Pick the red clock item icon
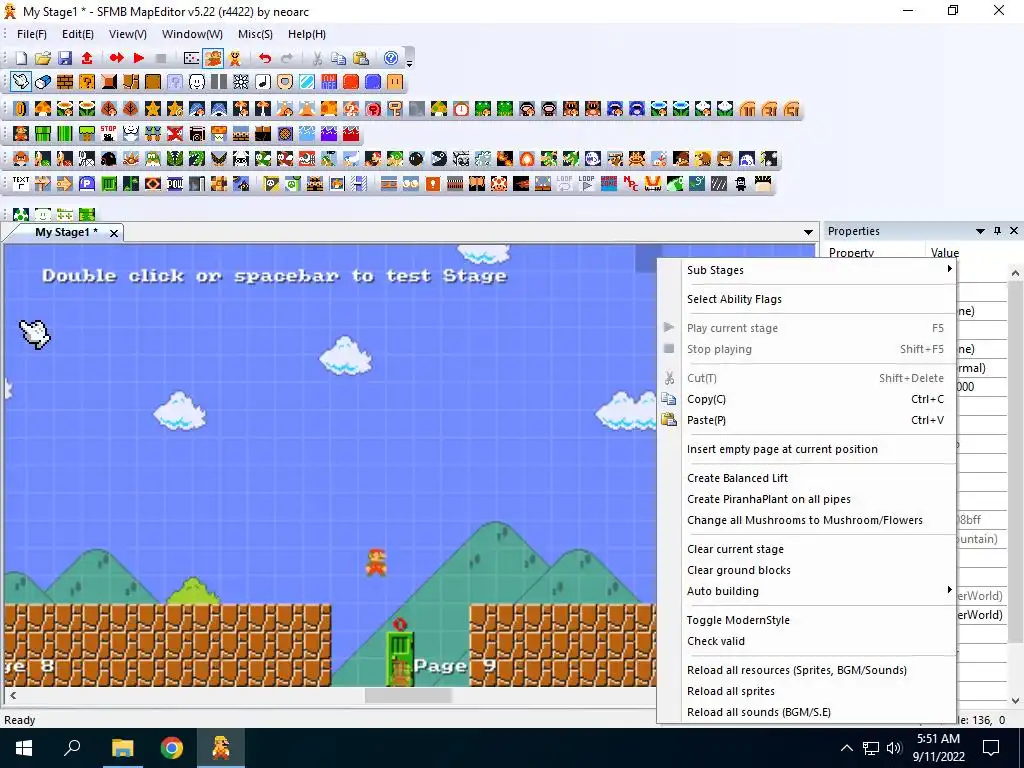Screen dimensions: 1024x768 461,109
